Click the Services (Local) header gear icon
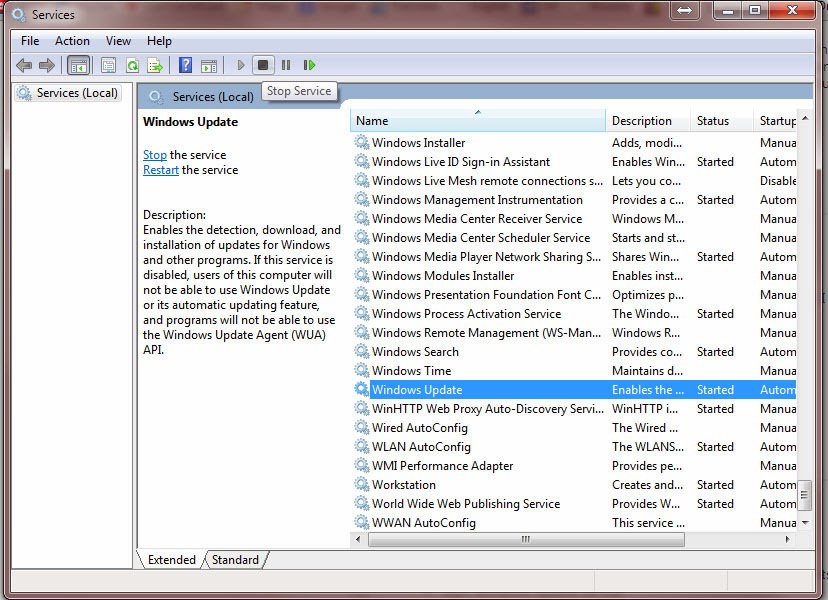 coord(155,97)
